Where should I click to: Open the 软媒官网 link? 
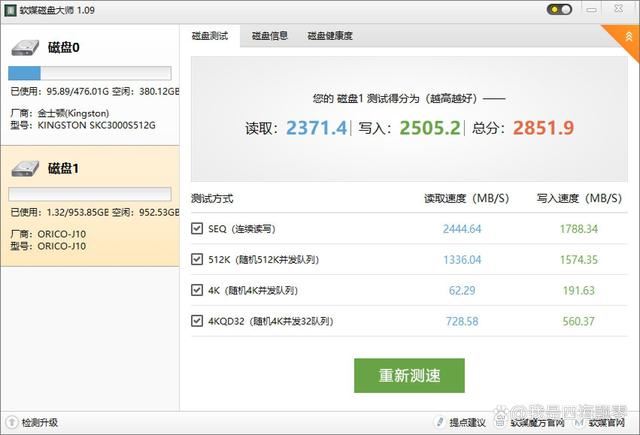point(607,423)
